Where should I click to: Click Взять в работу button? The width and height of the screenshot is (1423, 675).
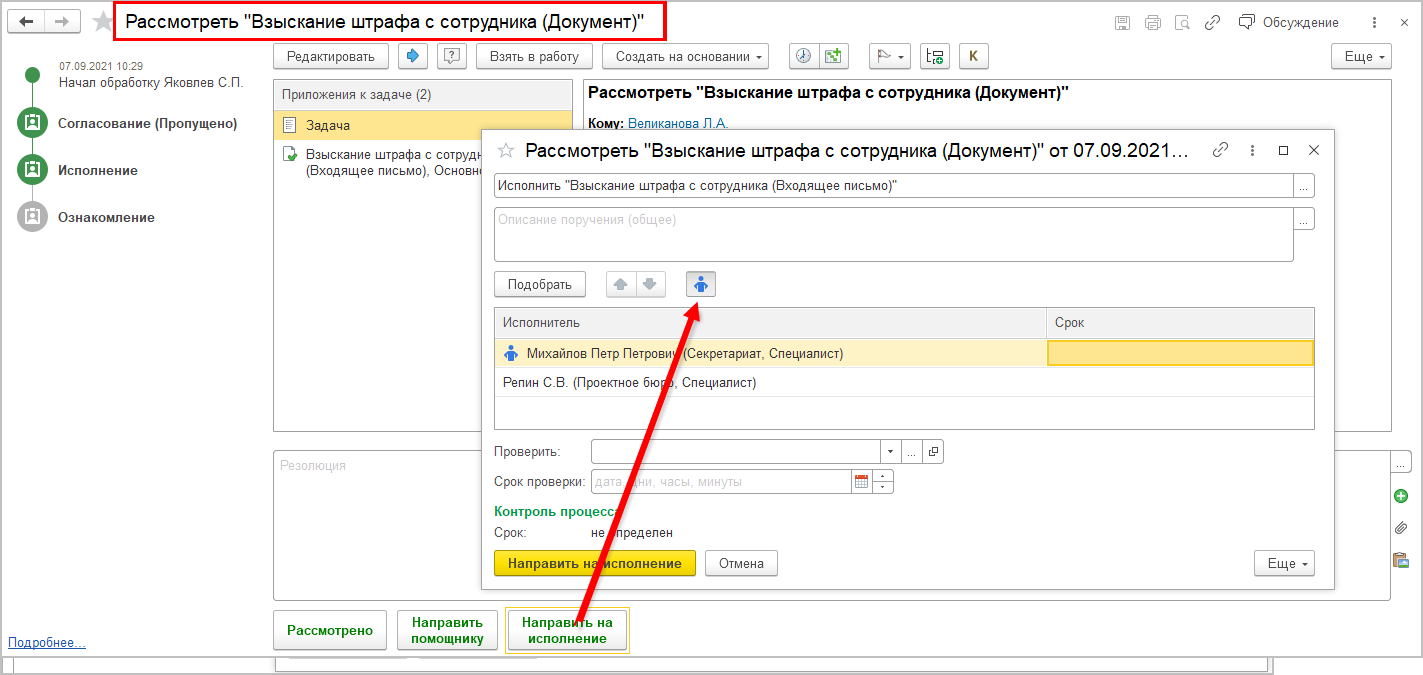[x=534, y=57]
